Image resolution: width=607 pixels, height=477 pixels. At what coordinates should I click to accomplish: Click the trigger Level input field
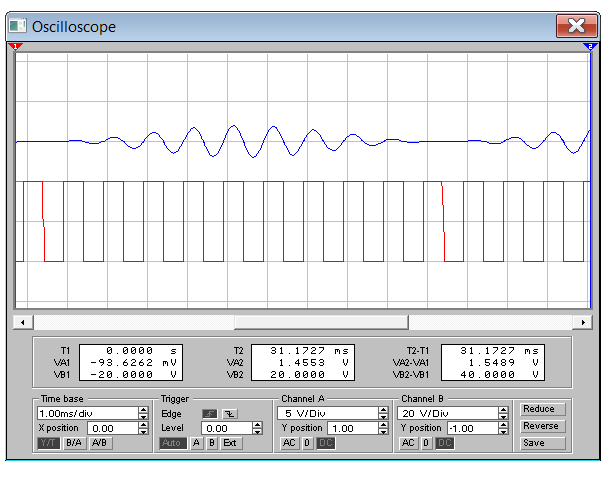point(227,428)
